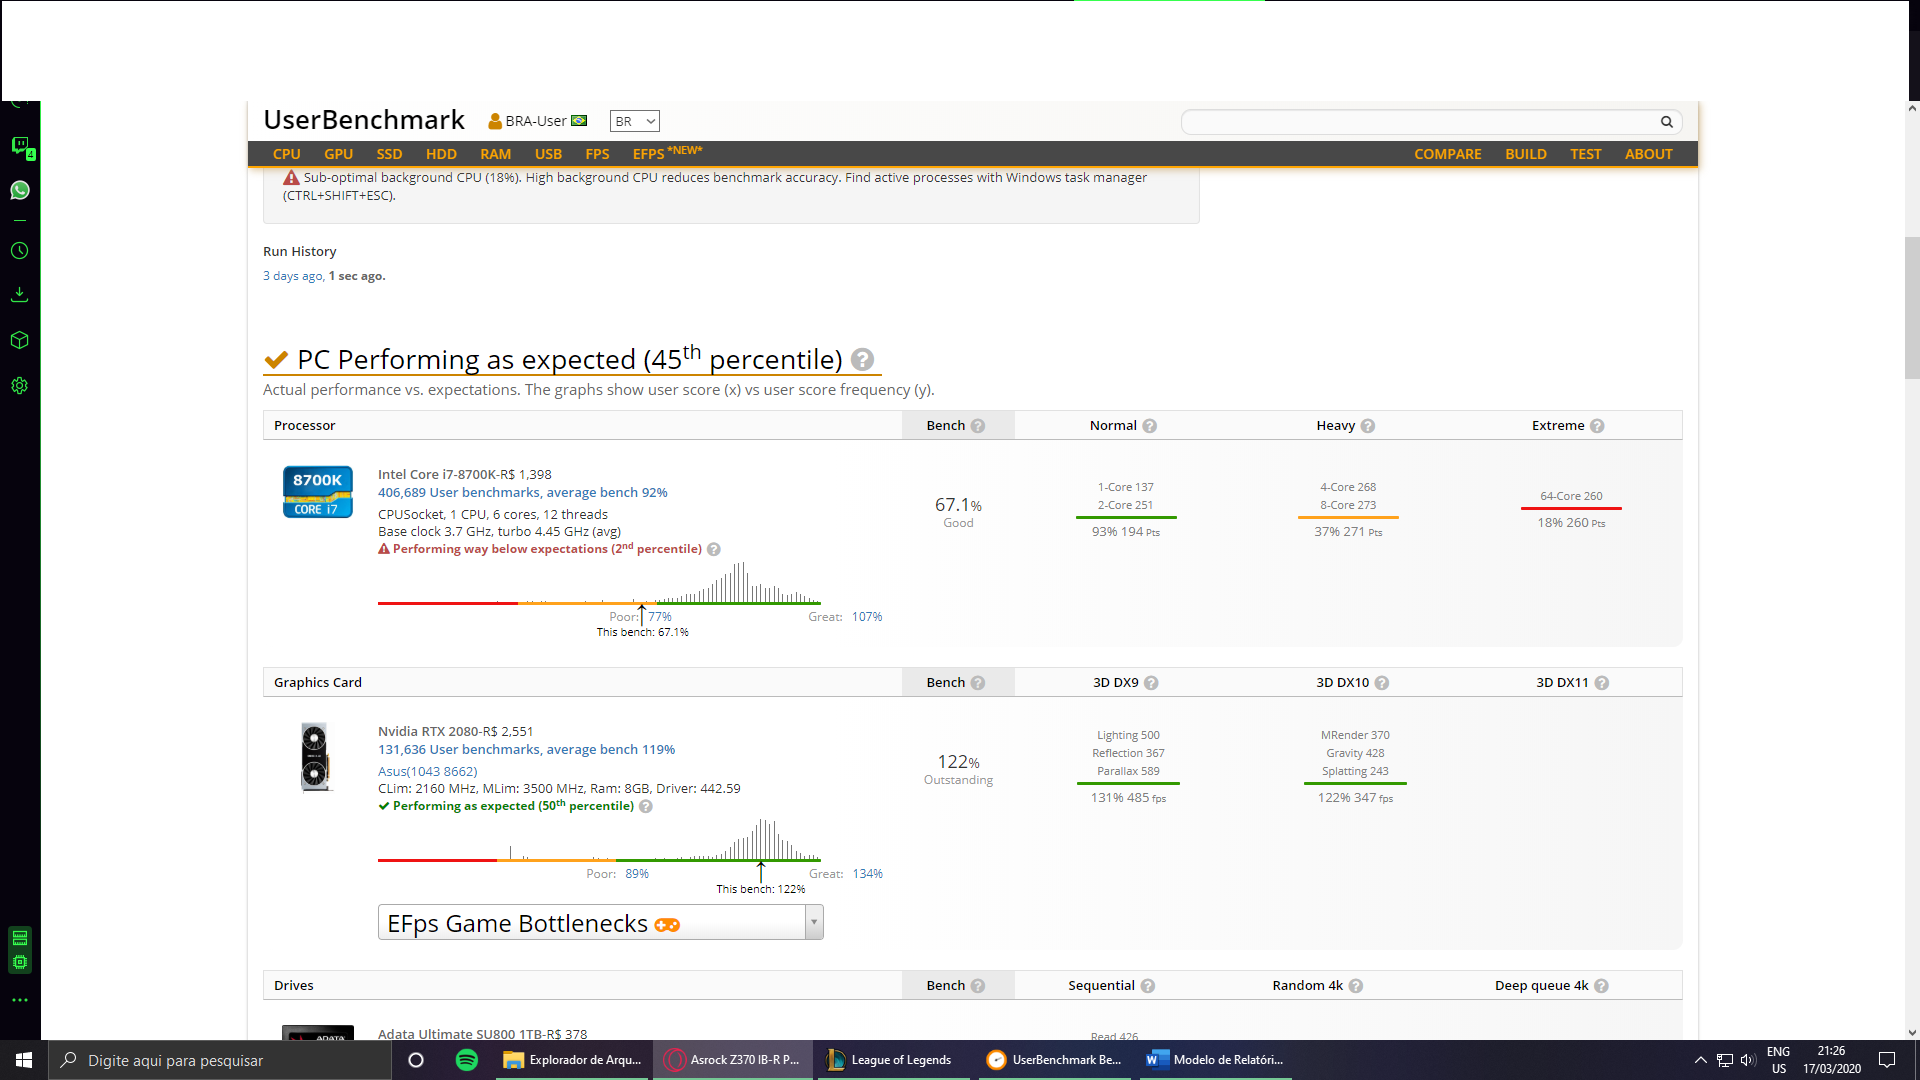Image resolution: width=1920 pixels, height=1080 pixels.
Task: Click help icon beside Processor Bench column
Action: [x=978, y=426]
